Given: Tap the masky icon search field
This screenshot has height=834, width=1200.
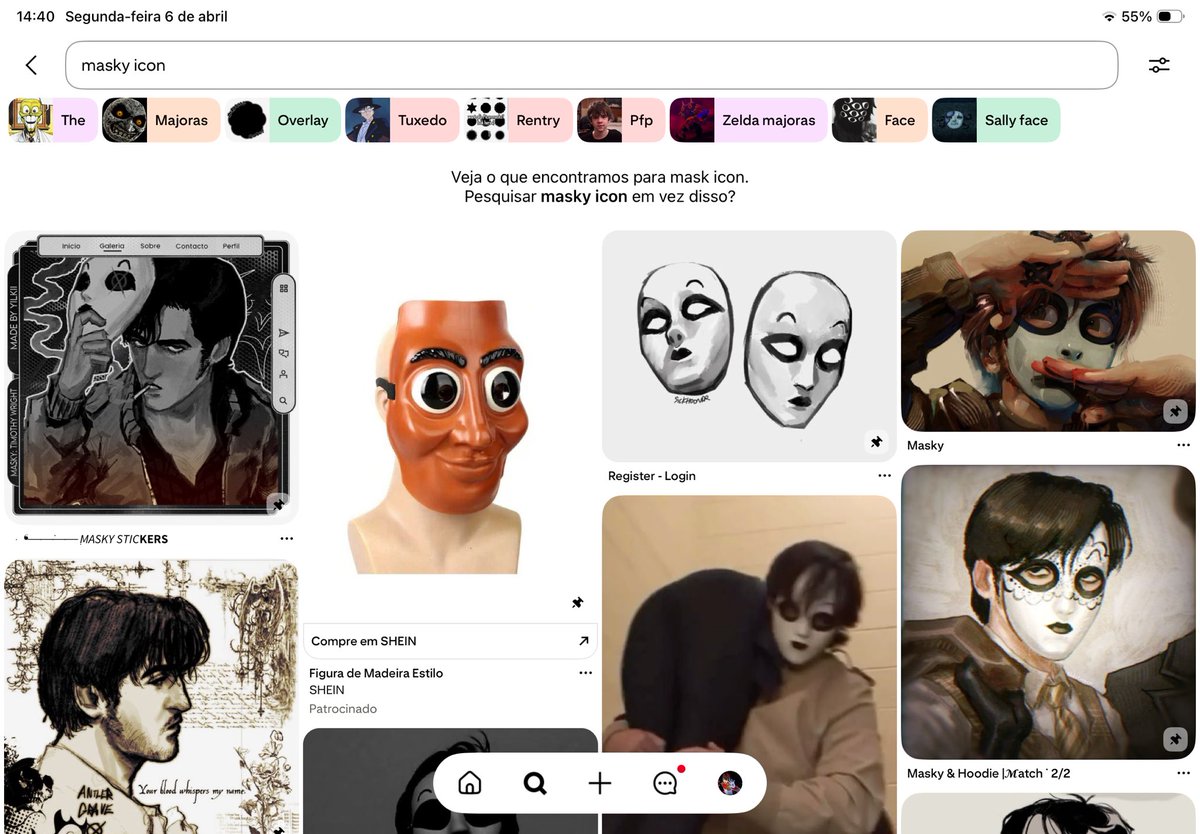Looking at the screenshot, I should 591,65.
